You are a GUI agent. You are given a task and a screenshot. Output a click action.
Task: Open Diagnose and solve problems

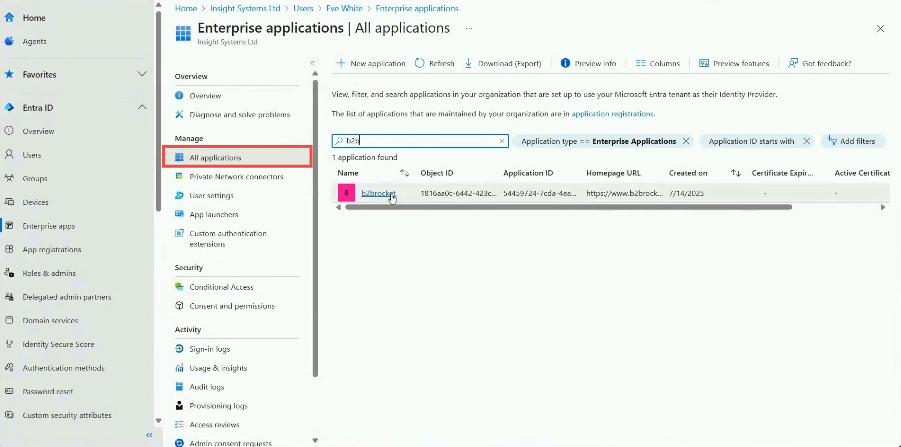coord(239,114)
